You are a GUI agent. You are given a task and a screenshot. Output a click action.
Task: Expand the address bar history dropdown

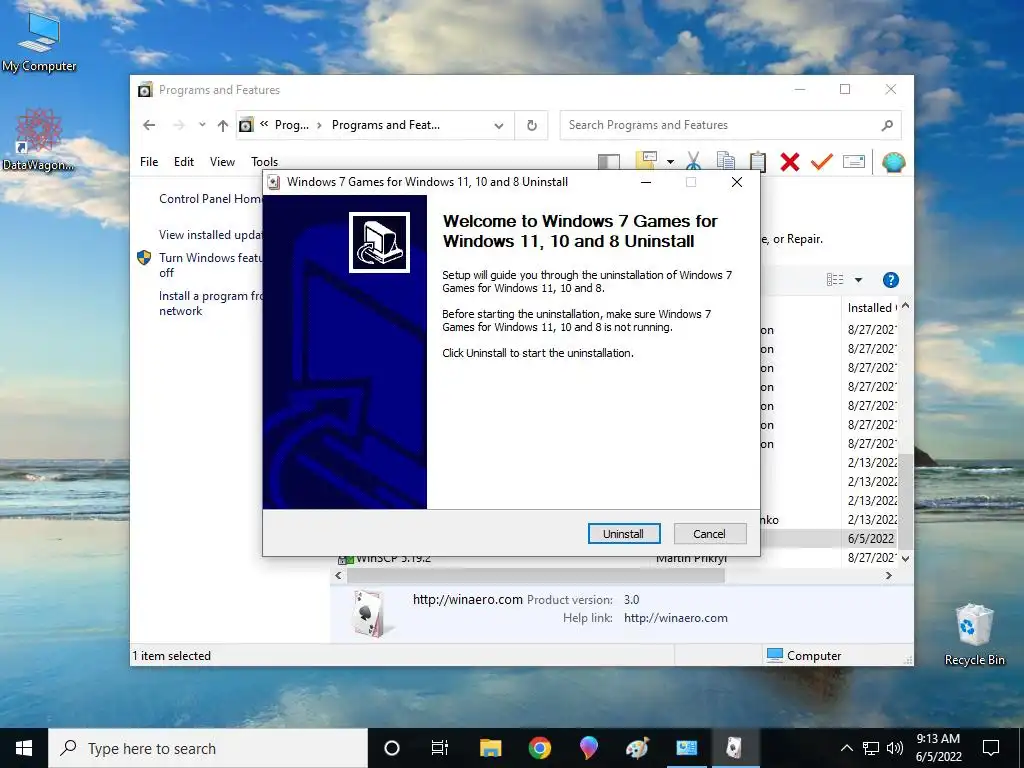499,125
